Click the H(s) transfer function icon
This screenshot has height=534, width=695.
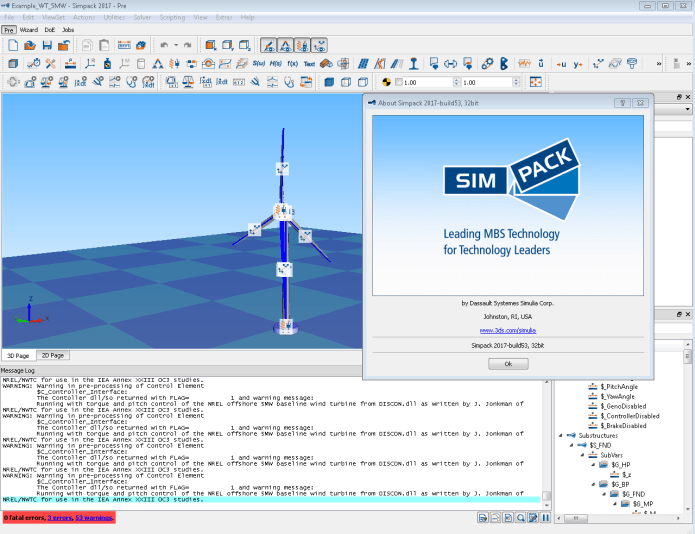275,63
